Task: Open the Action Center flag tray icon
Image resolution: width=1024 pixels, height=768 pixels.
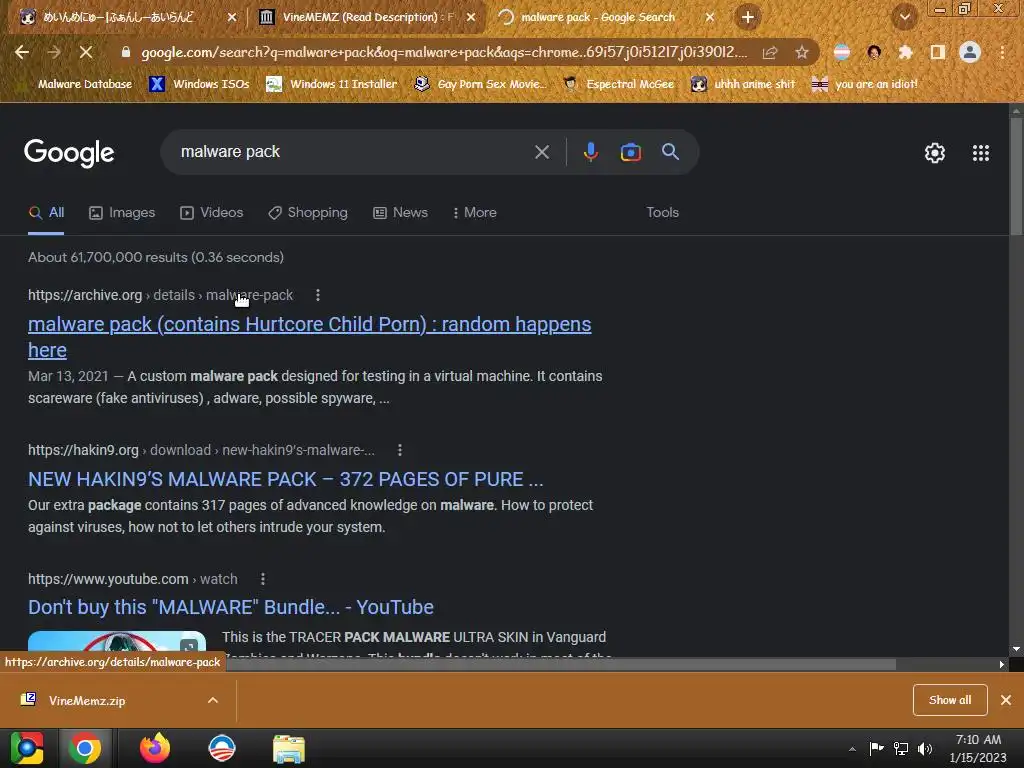Action: click(876, 748)
